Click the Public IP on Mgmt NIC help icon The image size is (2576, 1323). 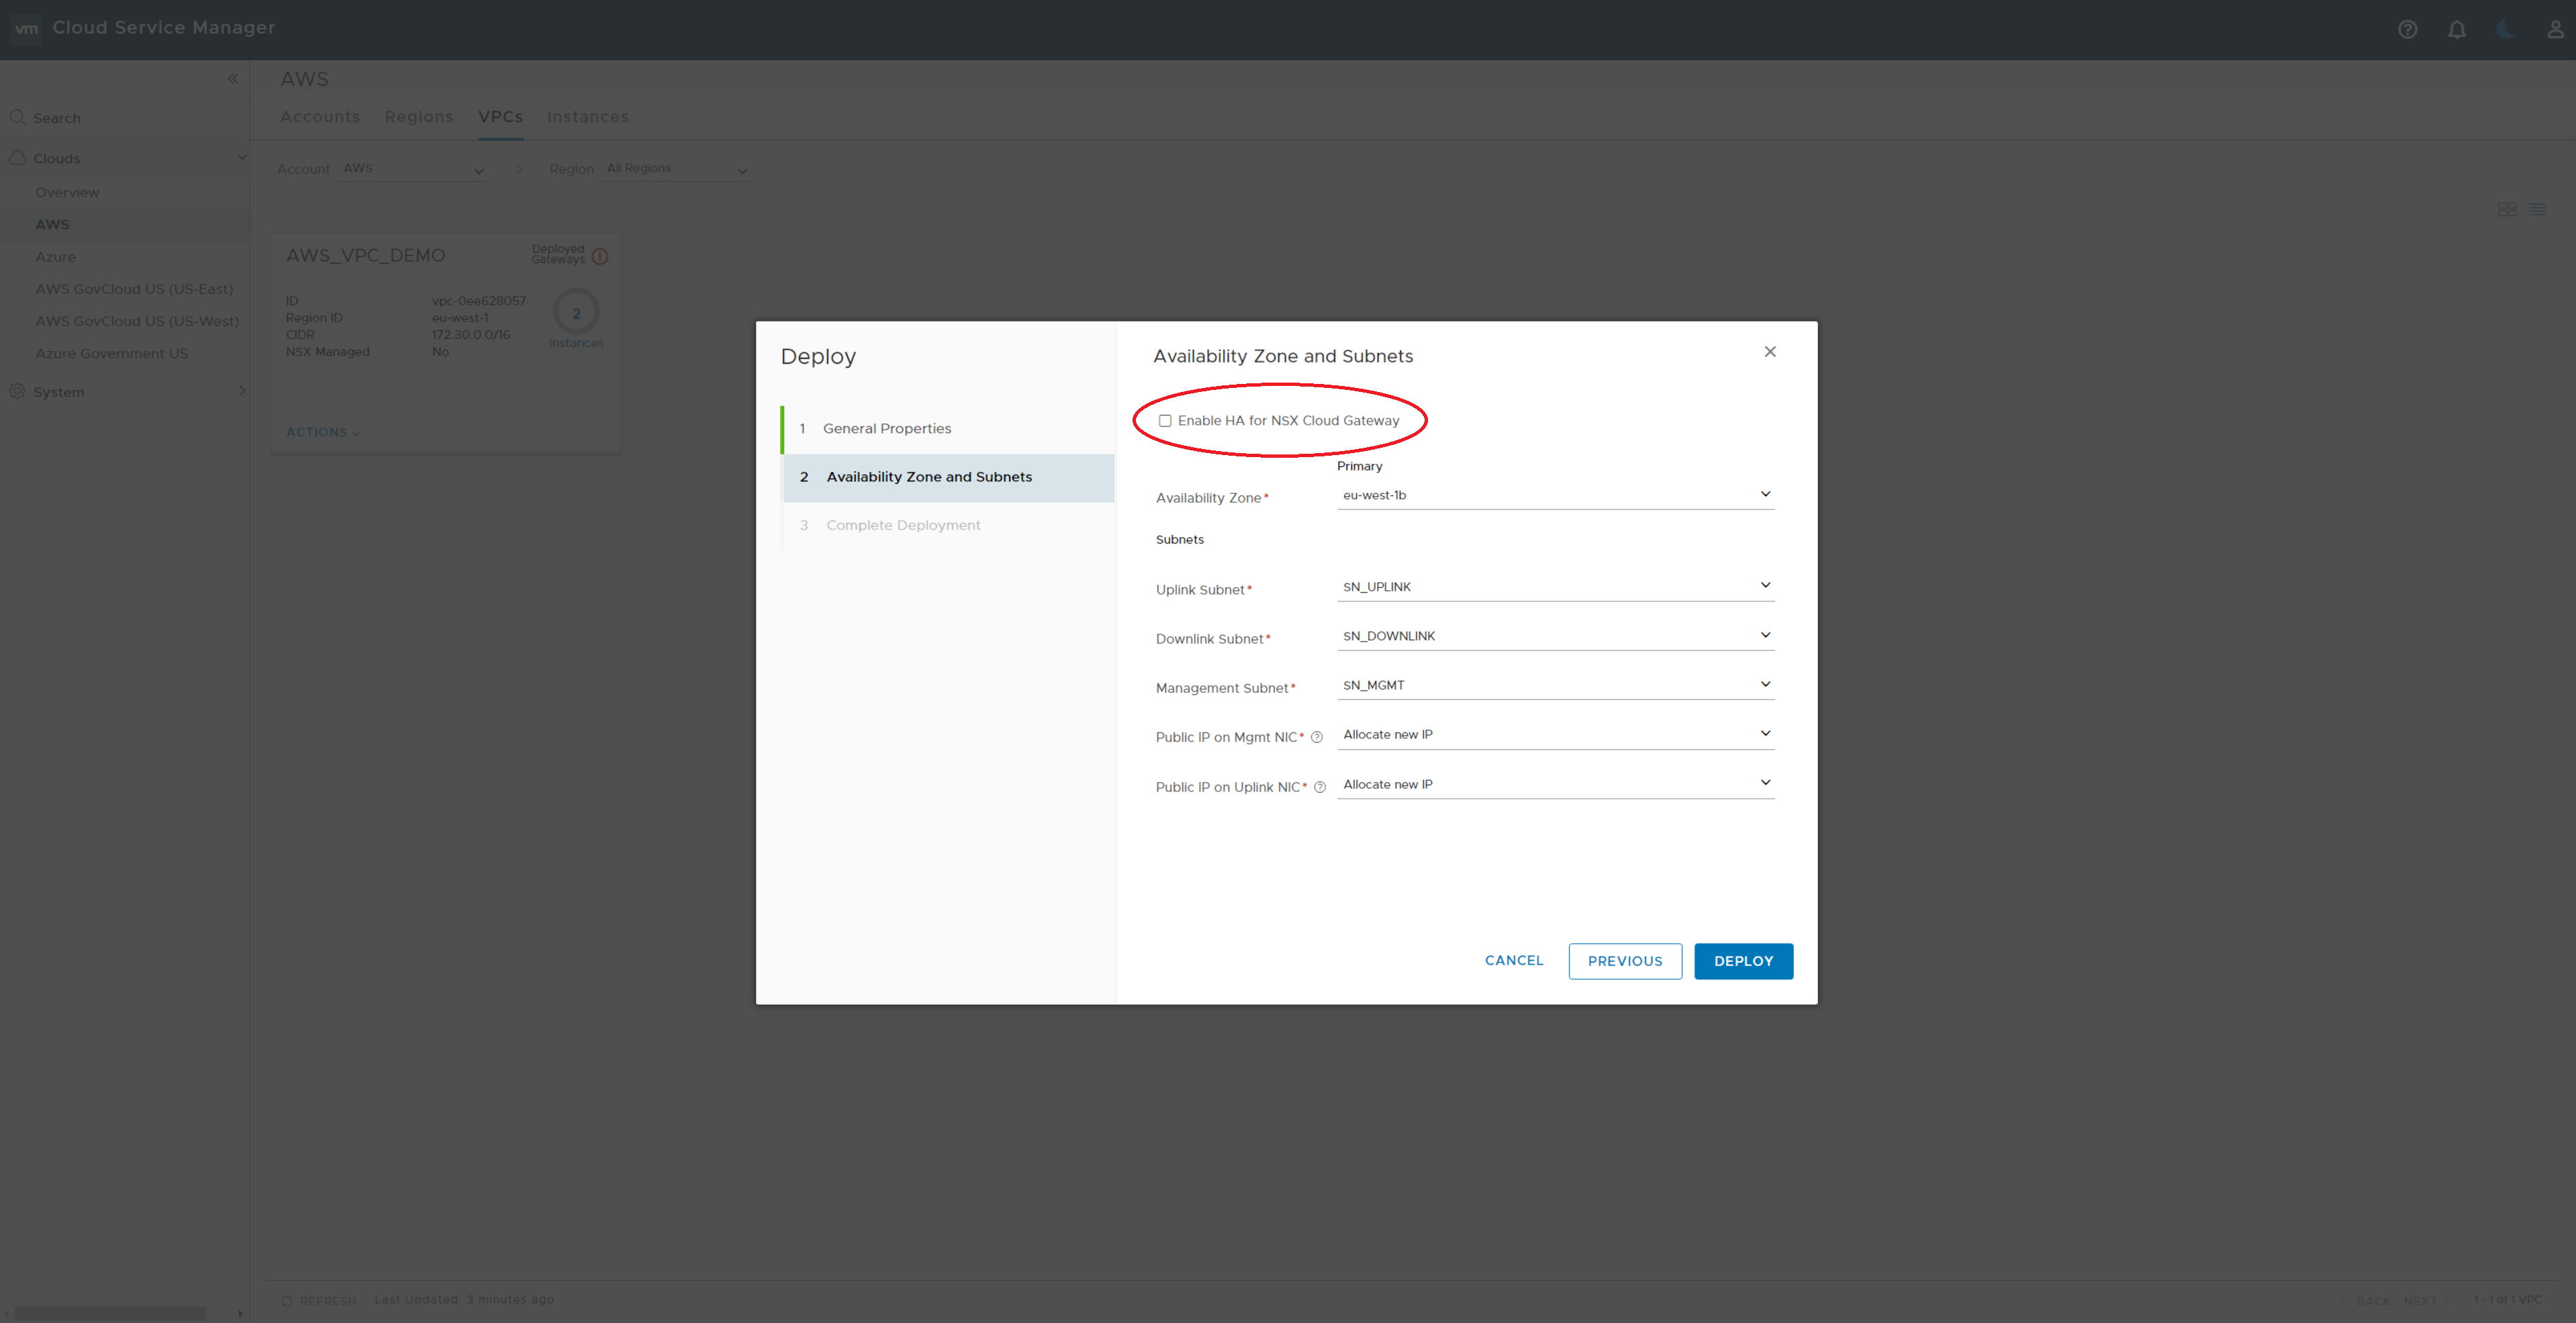[1316, 737]
